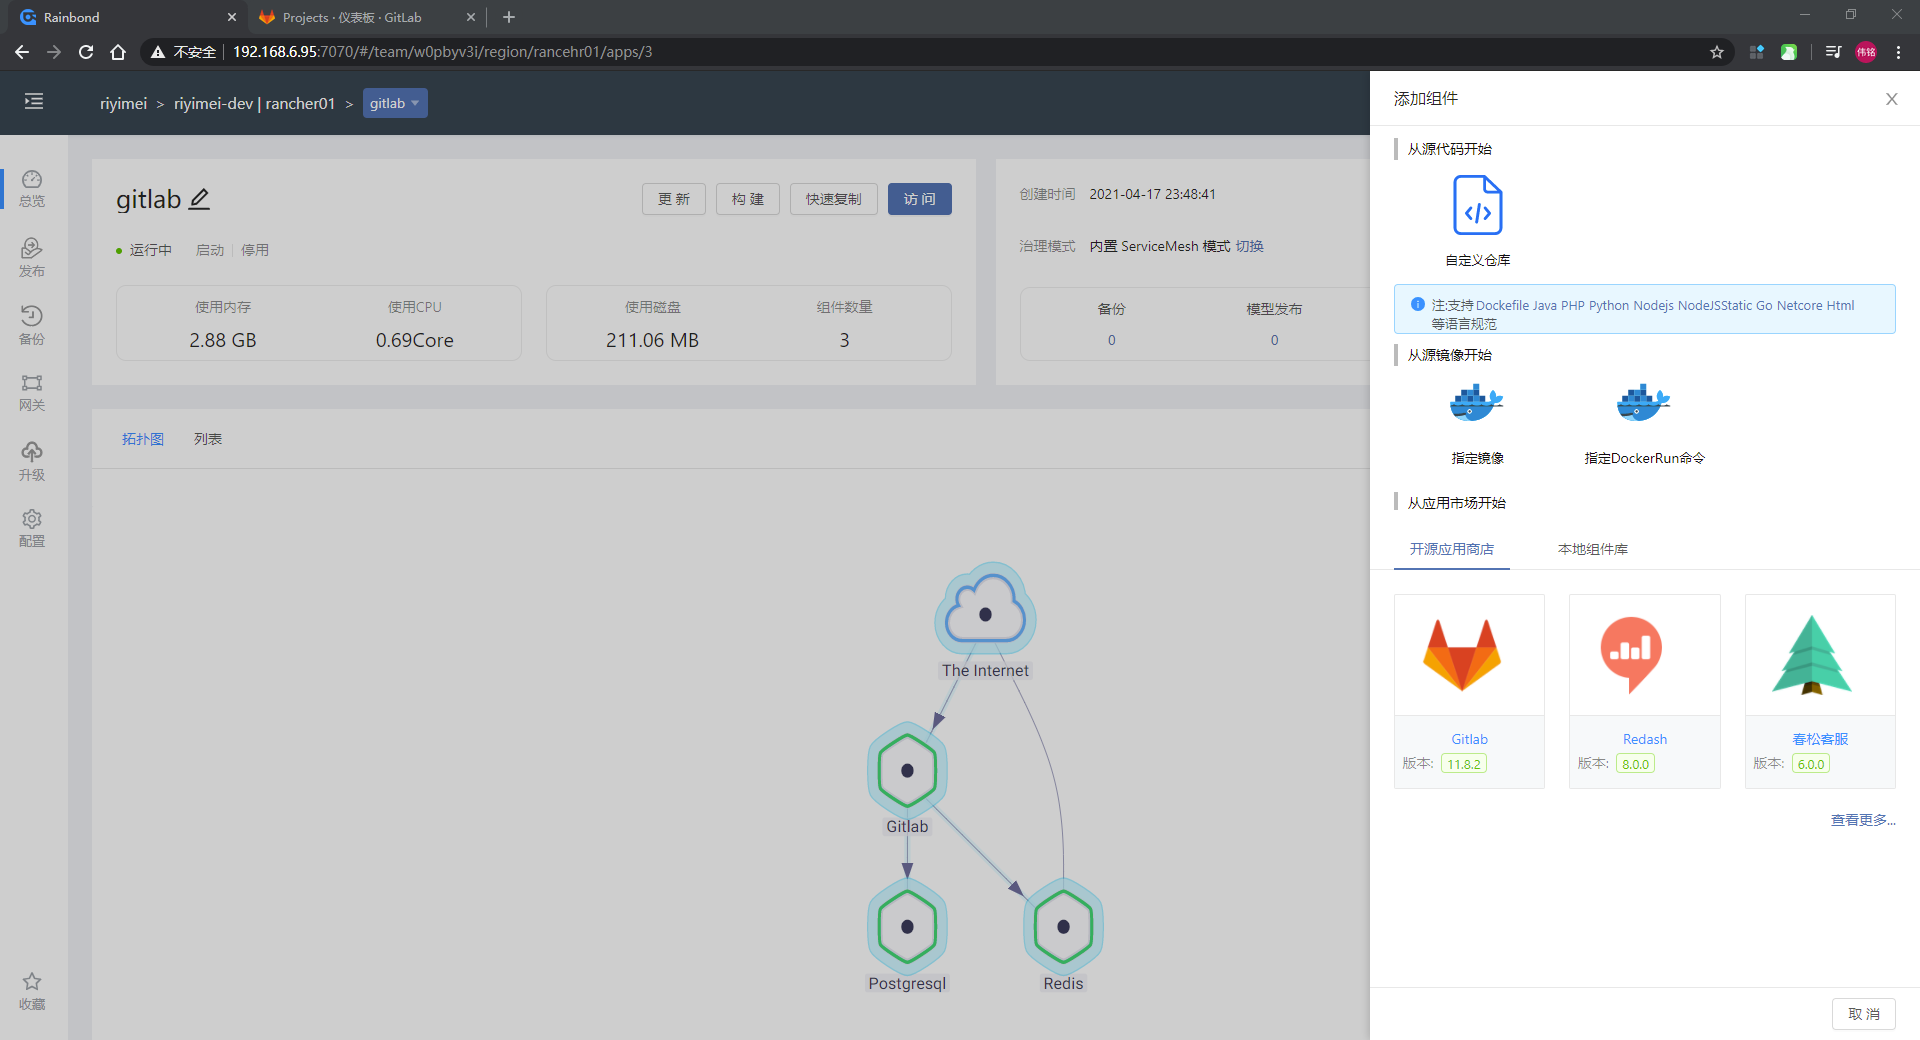Click the 停用 stop link
Image resolution: width=1920 pixels, height=1040 pixels.
coord(255,250)
